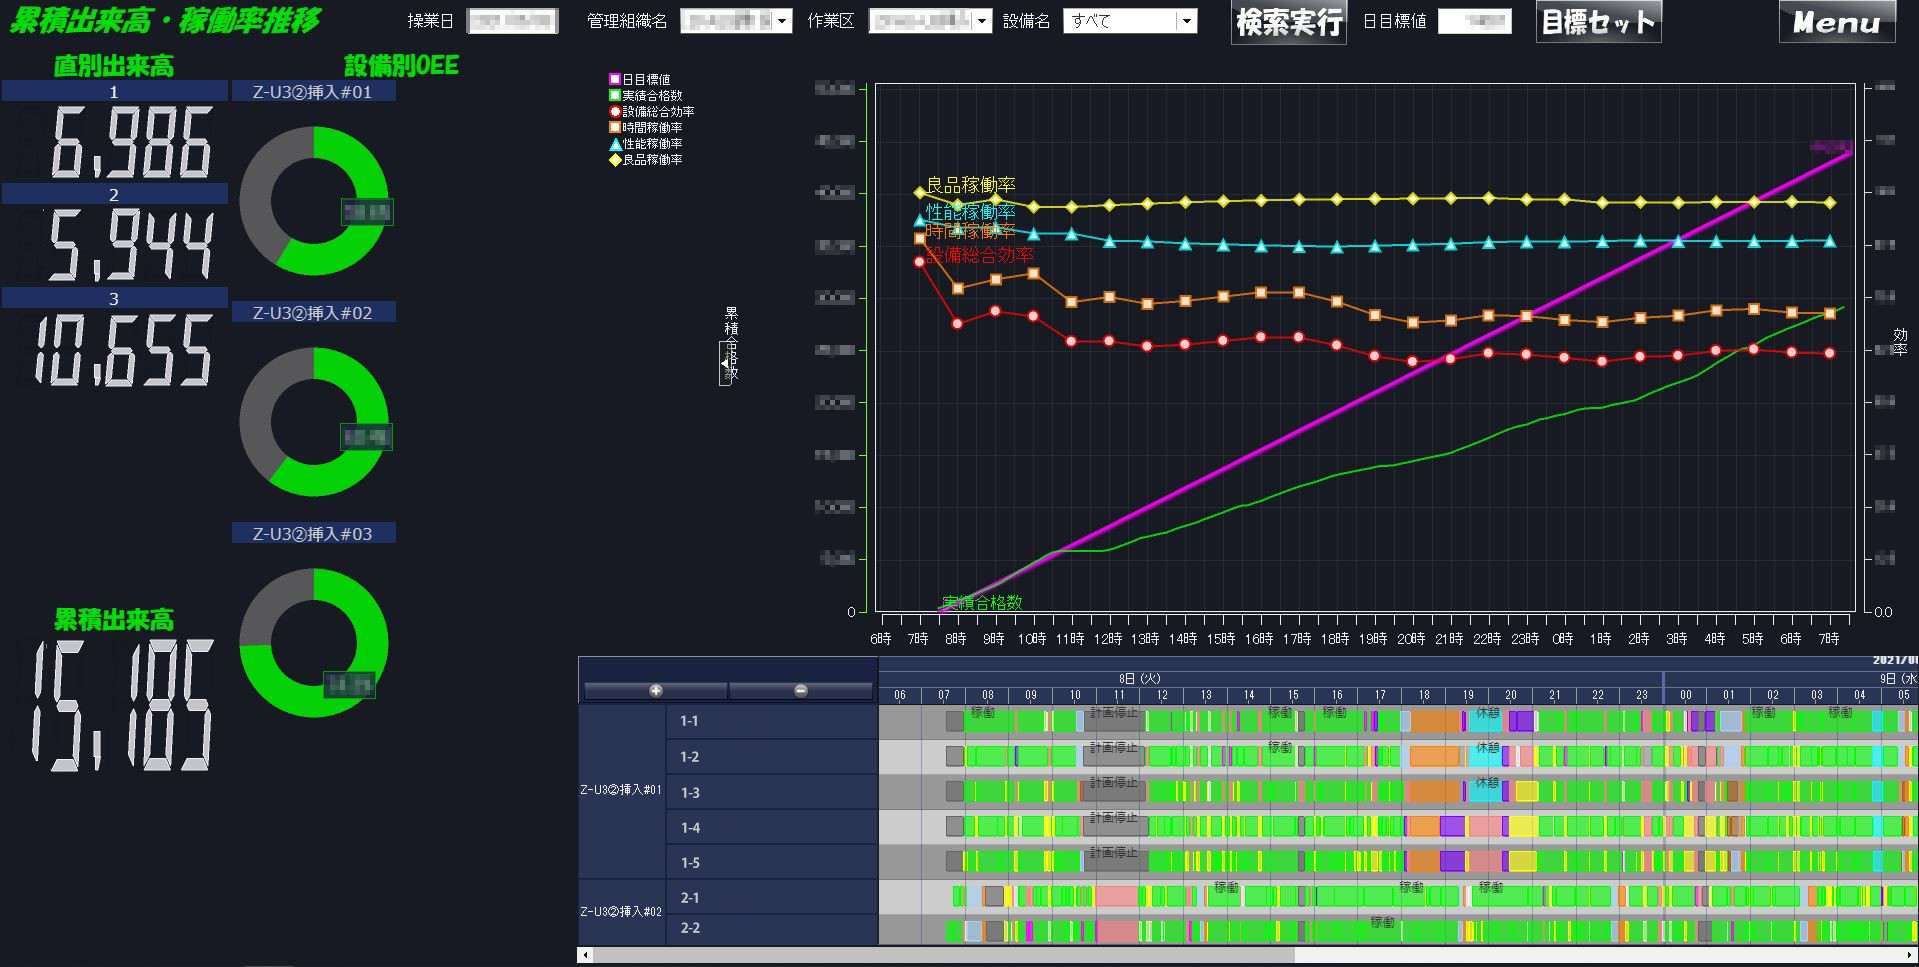Viewport: 1919px width, 967px height.
Task: Expand the 設備名 dropdown showing すべて
Action: pyautogui.click(x=1130, y=21)
